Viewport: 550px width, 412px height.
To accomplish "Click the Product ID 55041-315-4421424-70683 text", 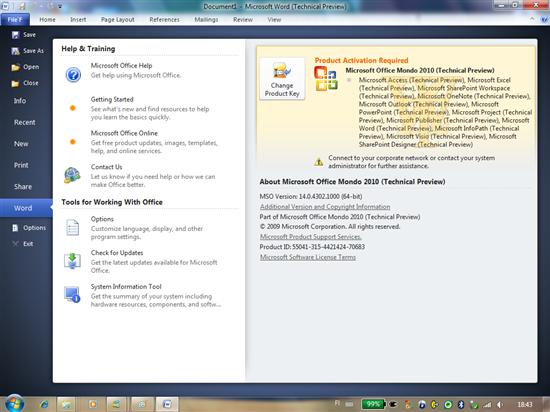I will 312,247.
